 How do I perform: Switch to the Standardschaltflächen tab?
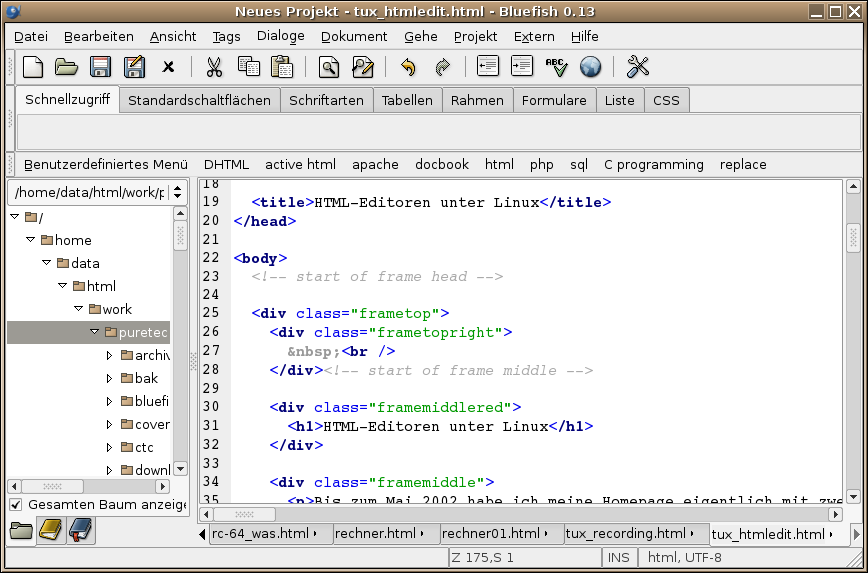pyautogui.click(x=199, y=100)
